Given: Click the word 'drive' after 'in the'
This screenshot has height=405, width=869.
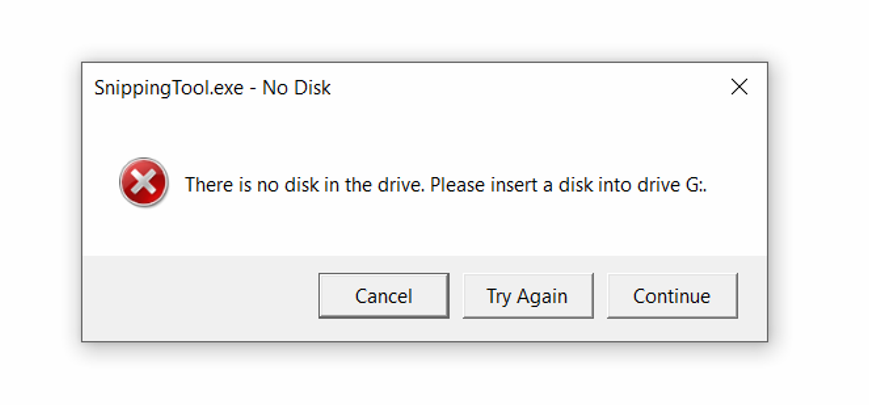Looking at the screenshot, I should pos(397,184).
